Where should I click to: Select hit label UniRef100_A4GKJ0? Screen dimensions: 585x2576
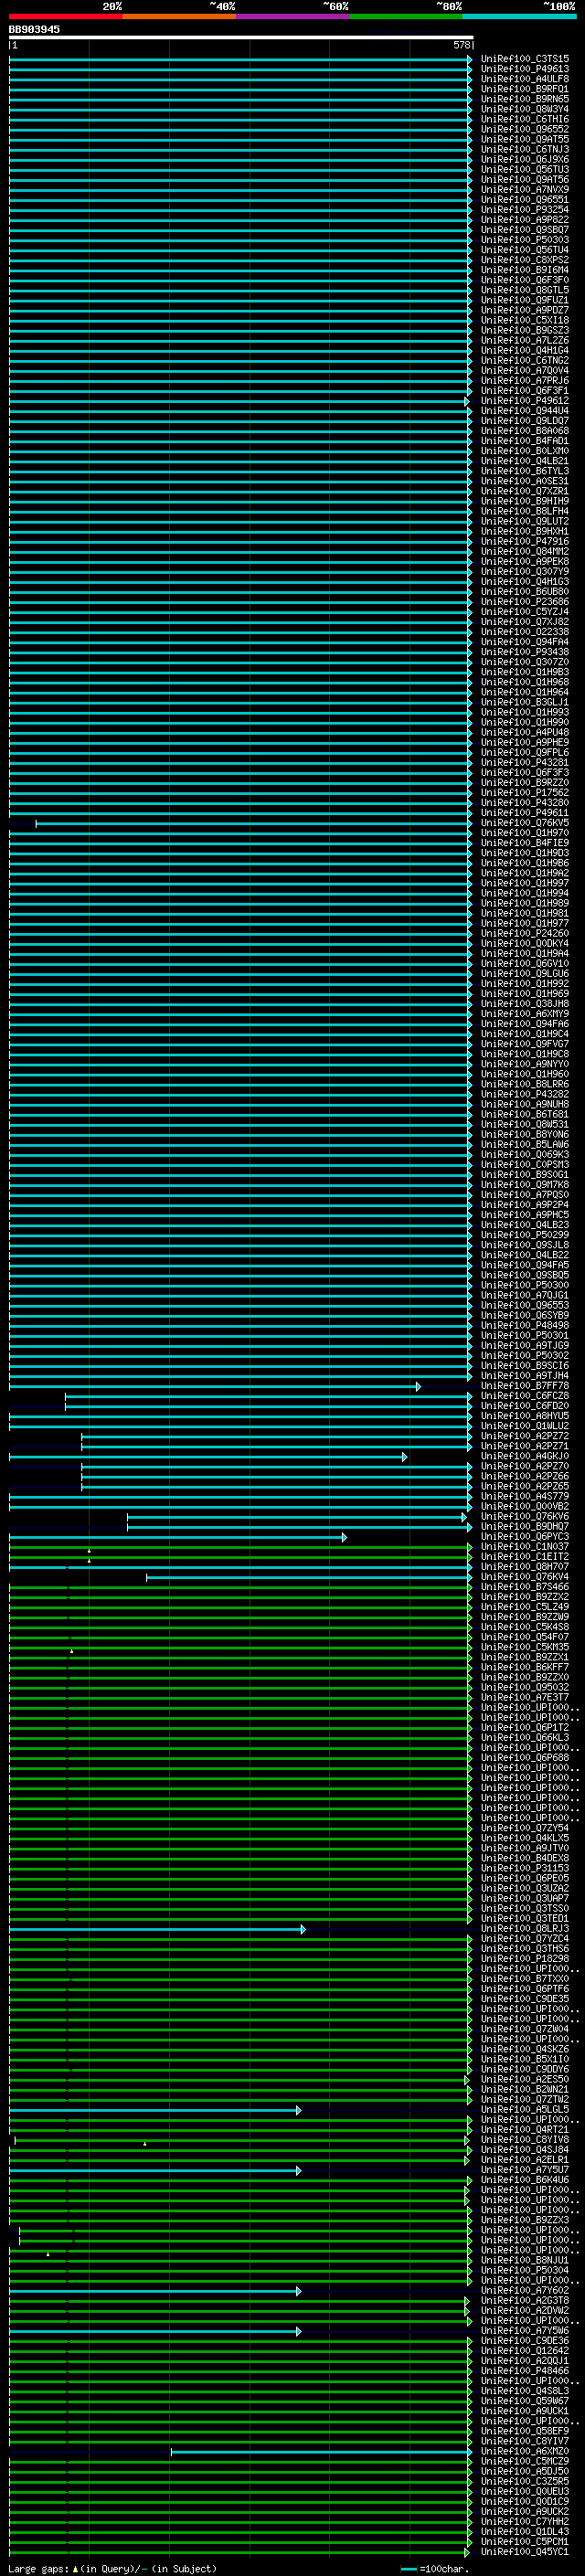525,1456
